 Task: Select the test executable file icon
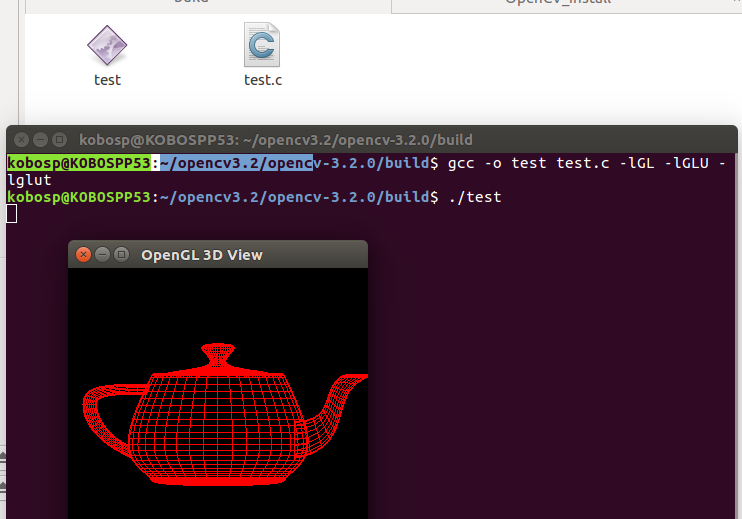[107, 45]
